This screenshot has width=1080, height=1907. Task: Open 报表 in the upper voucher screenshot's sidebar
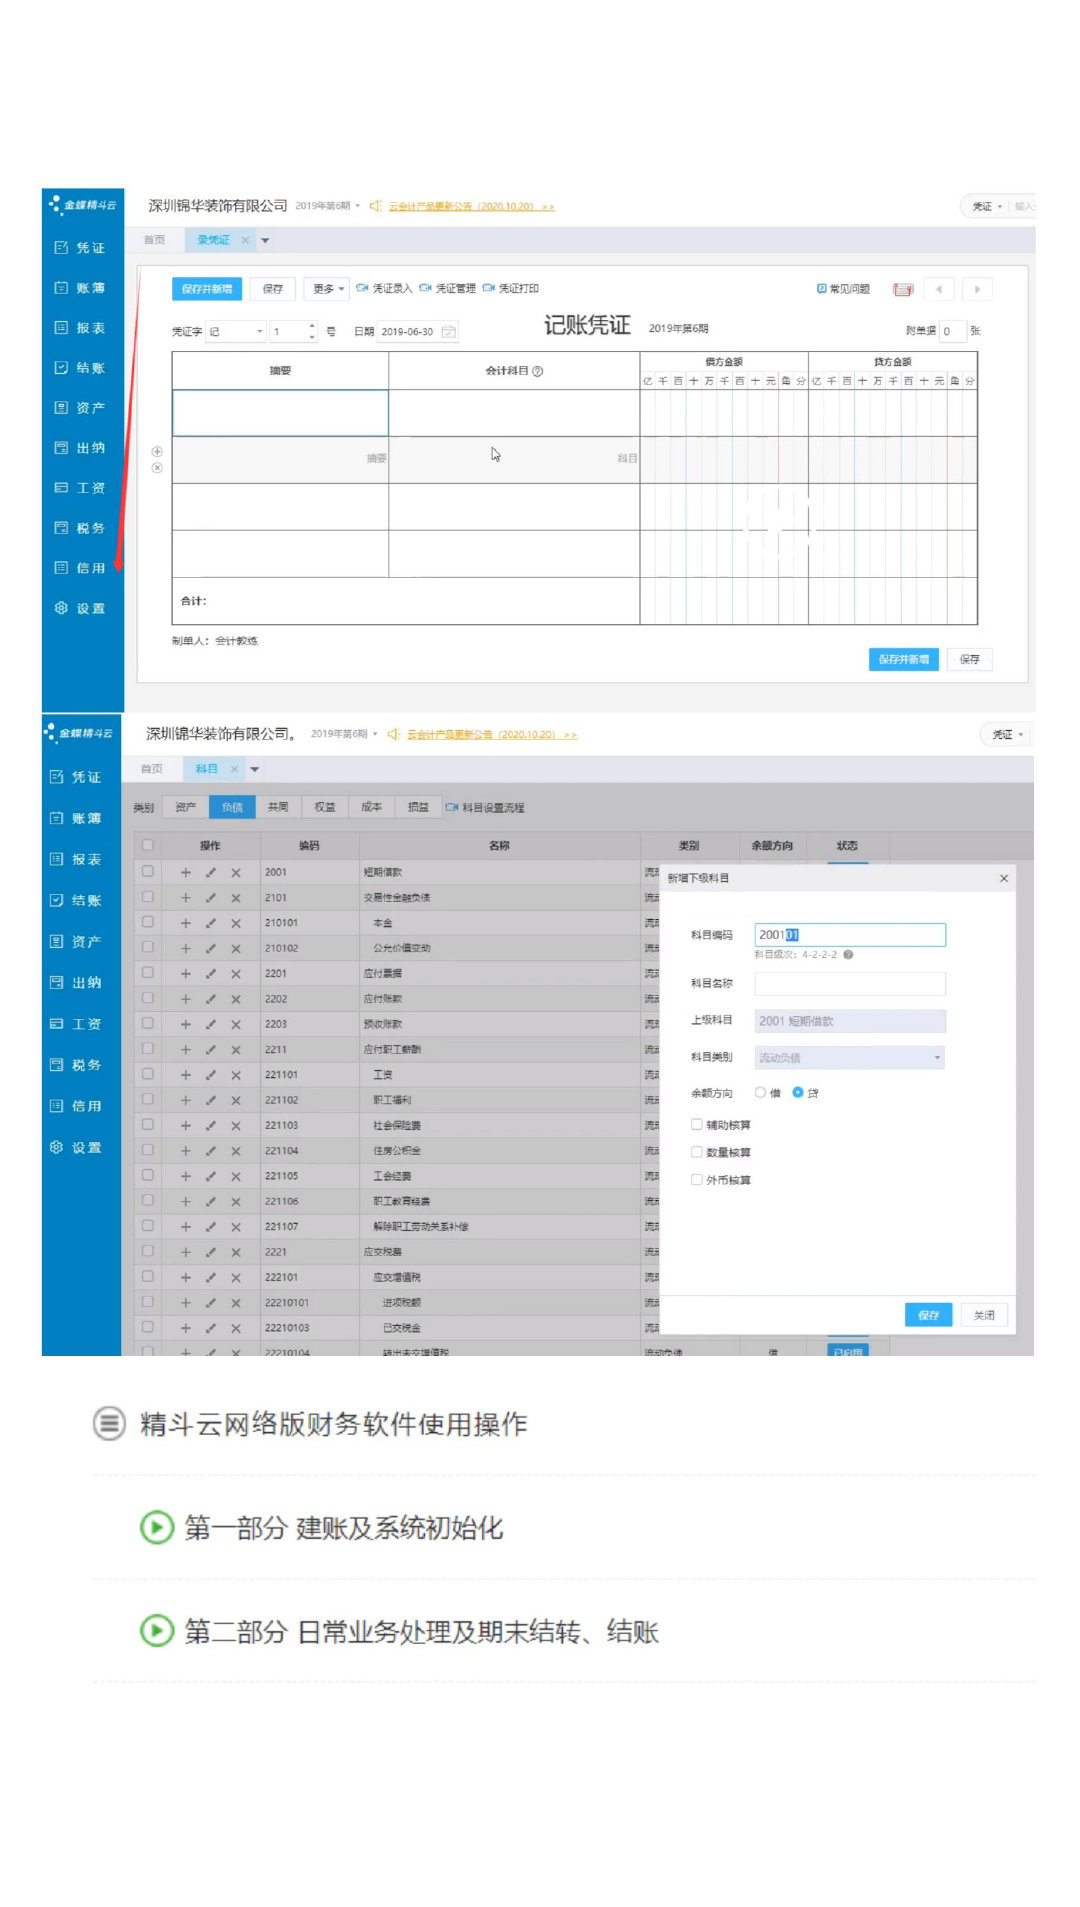(x=80, y=328)
